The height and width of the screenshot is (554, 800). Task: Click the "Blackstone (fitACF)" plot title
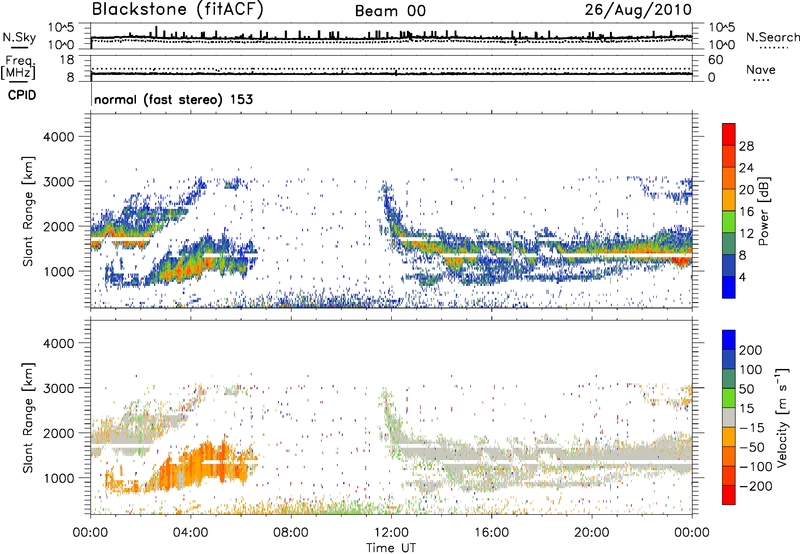click(178, 10)
